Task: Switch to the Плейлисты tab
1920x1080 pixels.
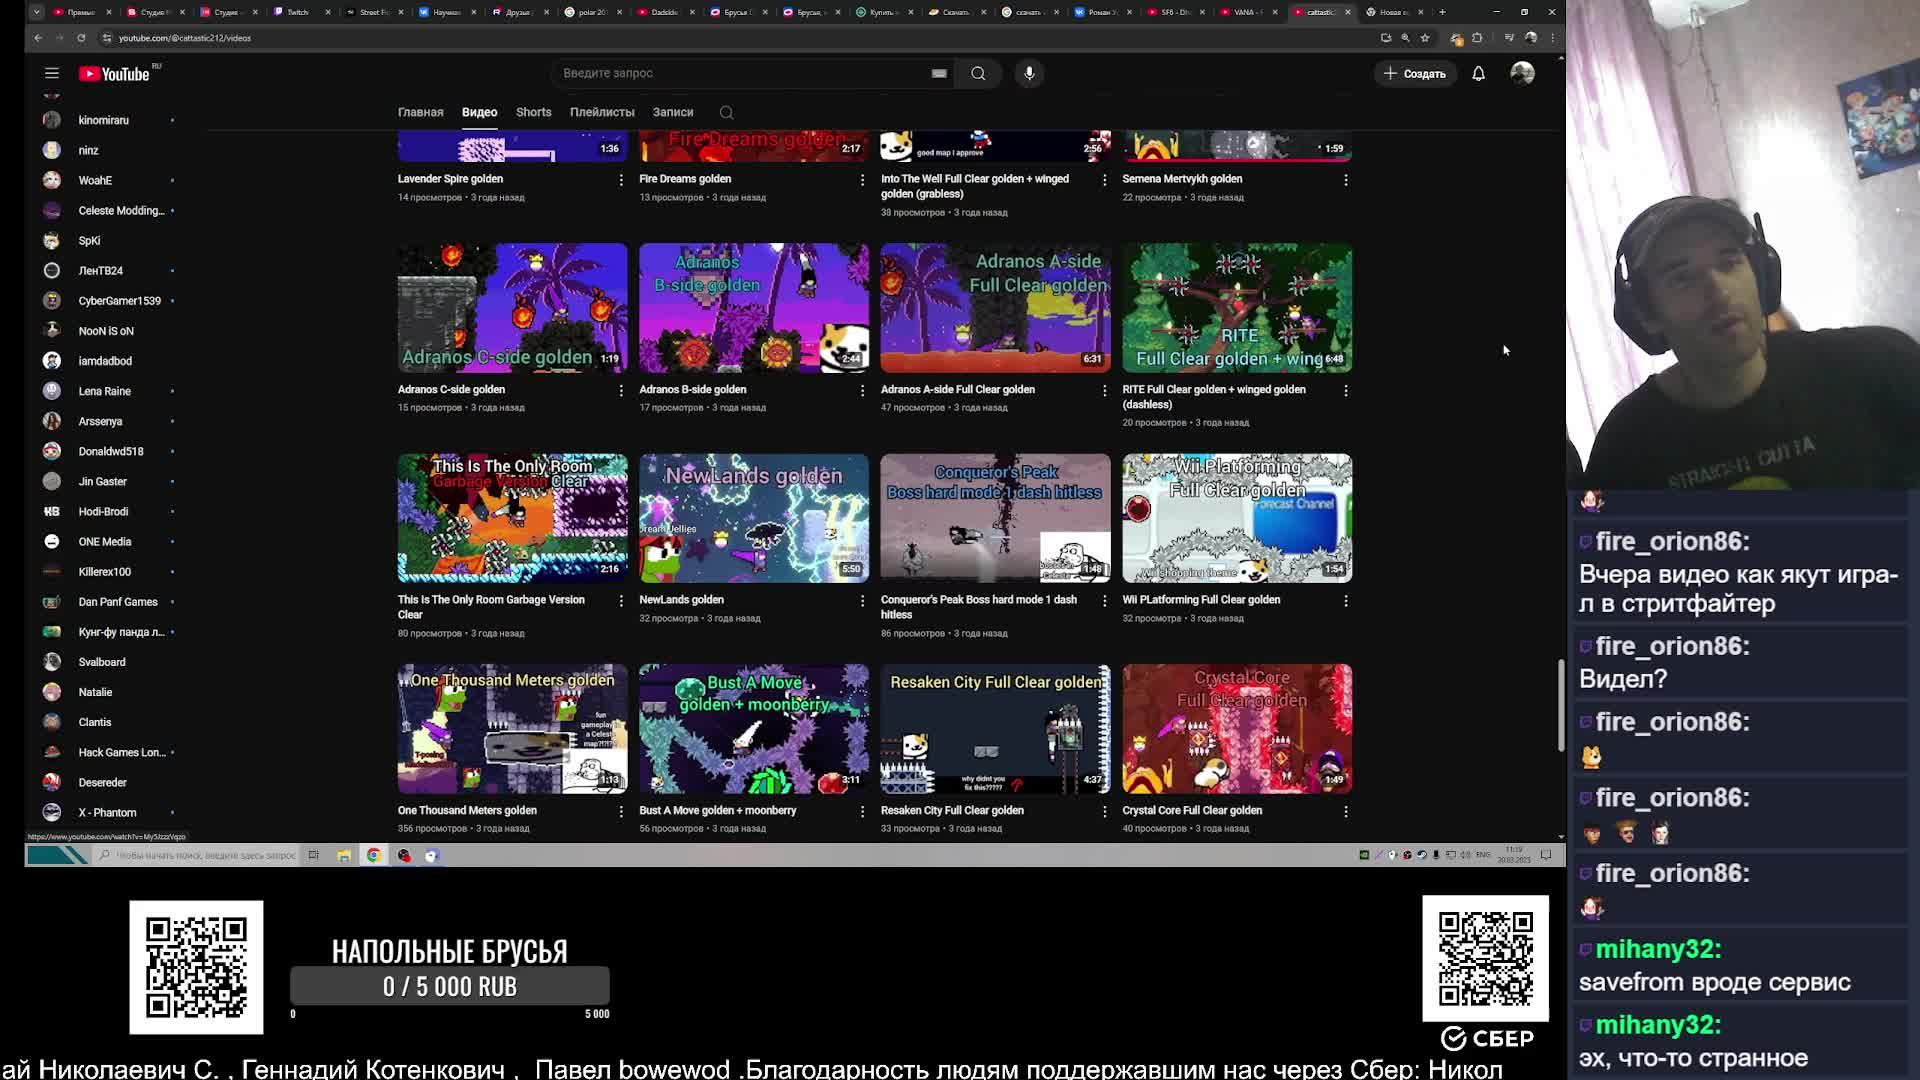Action: point(601,112)
